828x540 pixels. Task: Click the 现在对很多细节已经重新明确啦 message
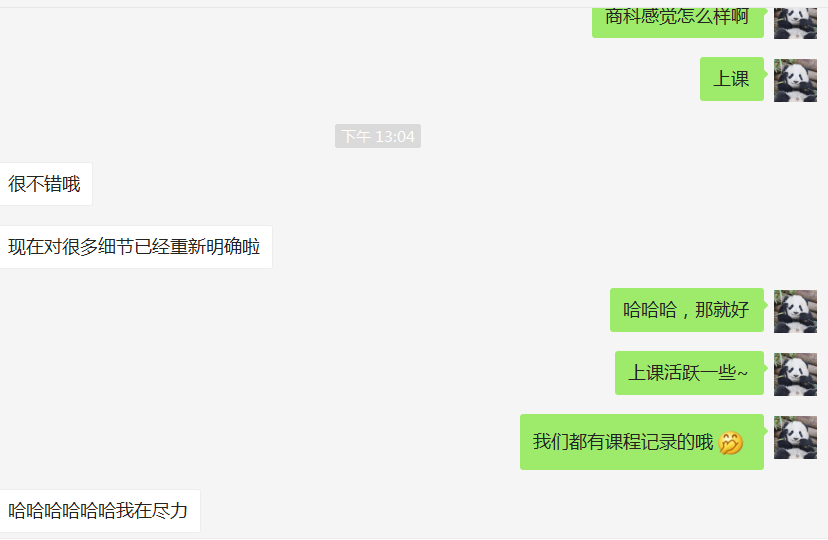coord(136,247)
